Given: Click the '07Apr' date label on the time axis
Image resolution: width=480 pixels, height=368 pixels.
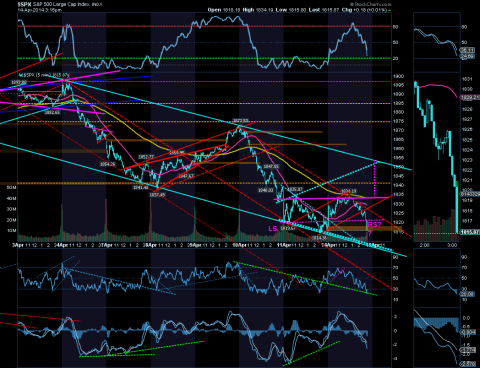Looking at the screenshot, I should pos(107,245).
